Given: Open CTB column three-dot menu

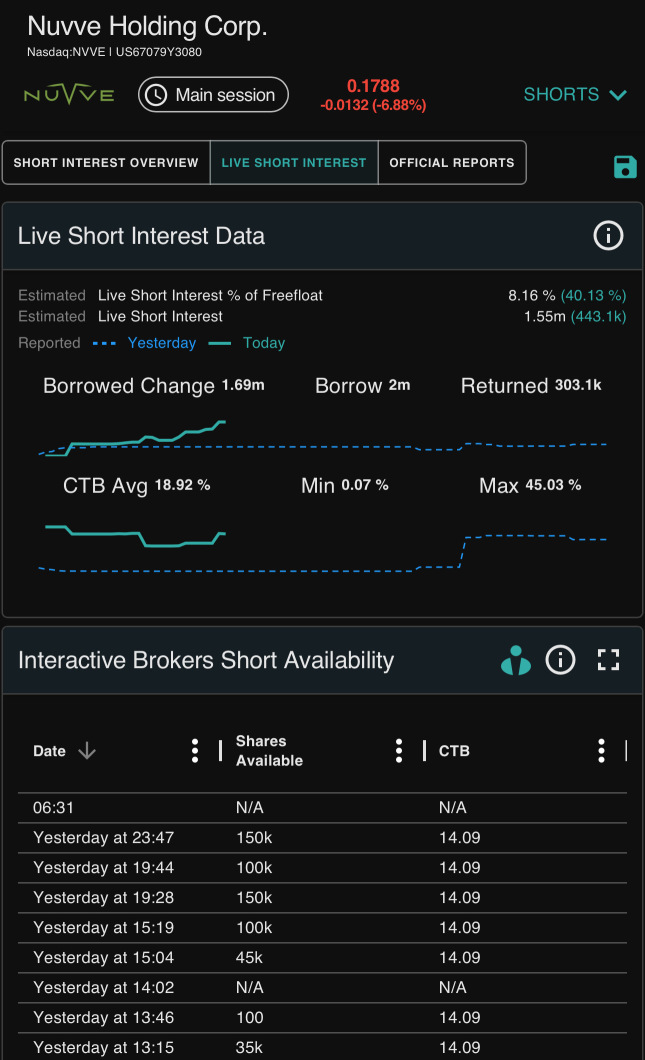Looking at the screenshot, I should (601, 751).
